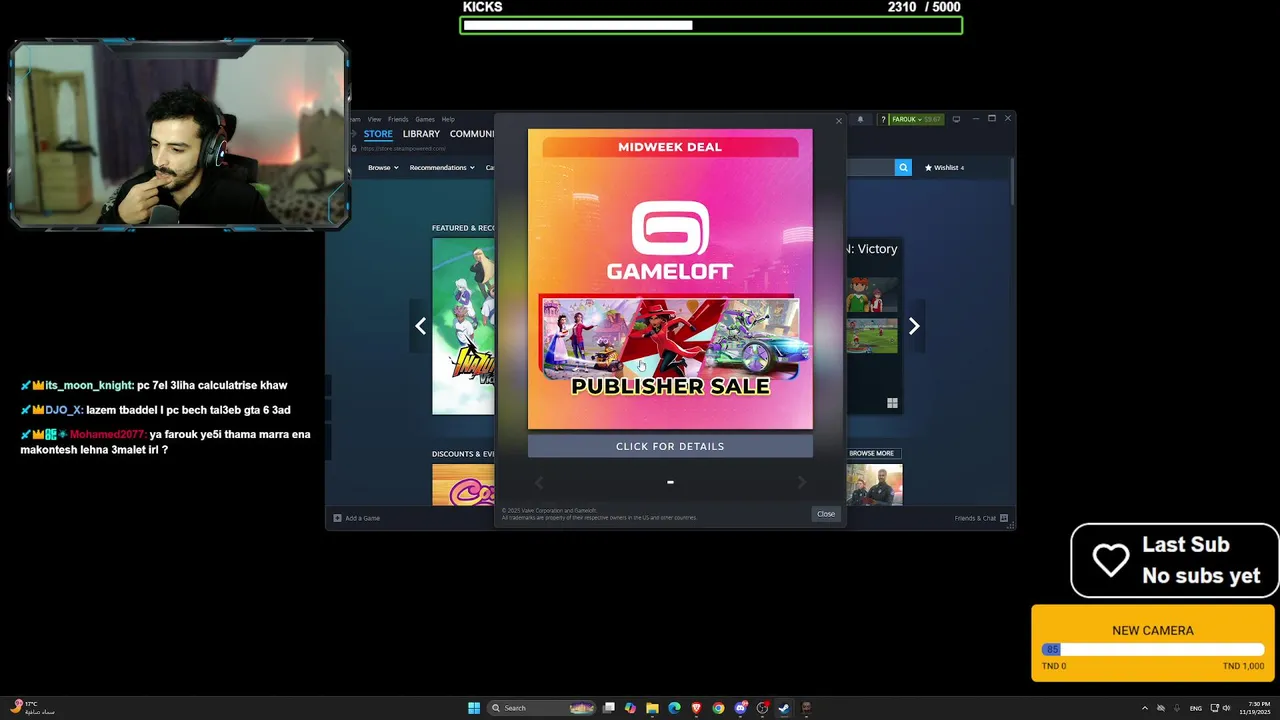The image size is (1280, 720).
Task: Open Microsoft Edge from the taskbar
Action: click(674, 708)
